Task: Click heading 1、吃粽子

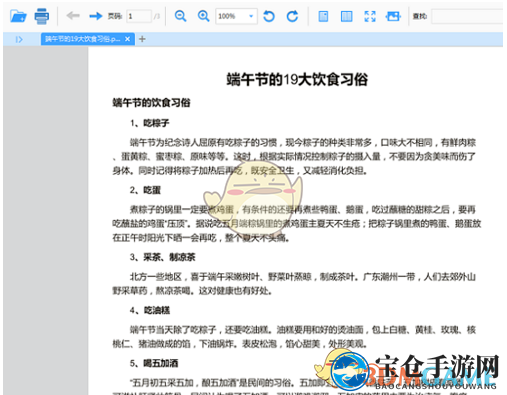Action: [150, 123]
